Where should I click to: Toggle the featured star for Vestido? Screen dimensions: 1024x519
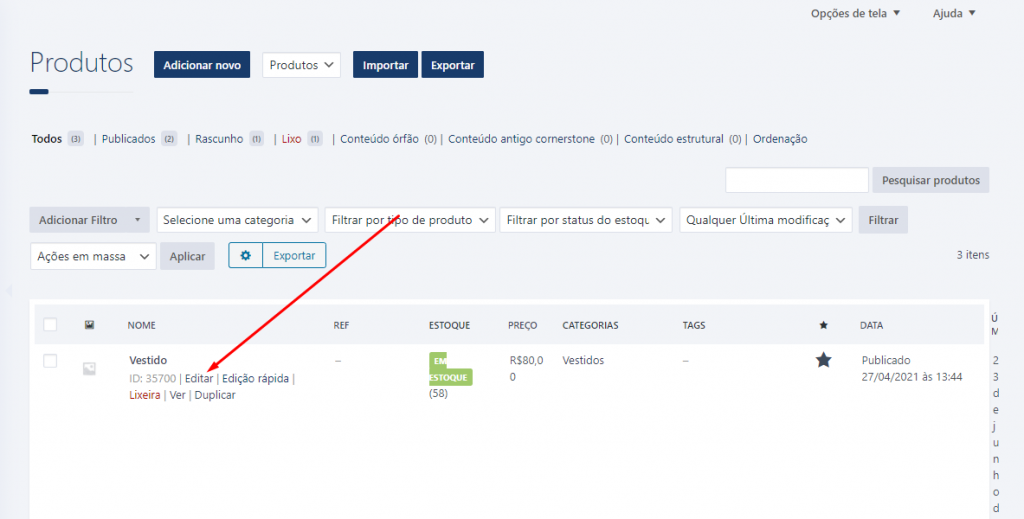pyautogui.click(x=824, y=360)
